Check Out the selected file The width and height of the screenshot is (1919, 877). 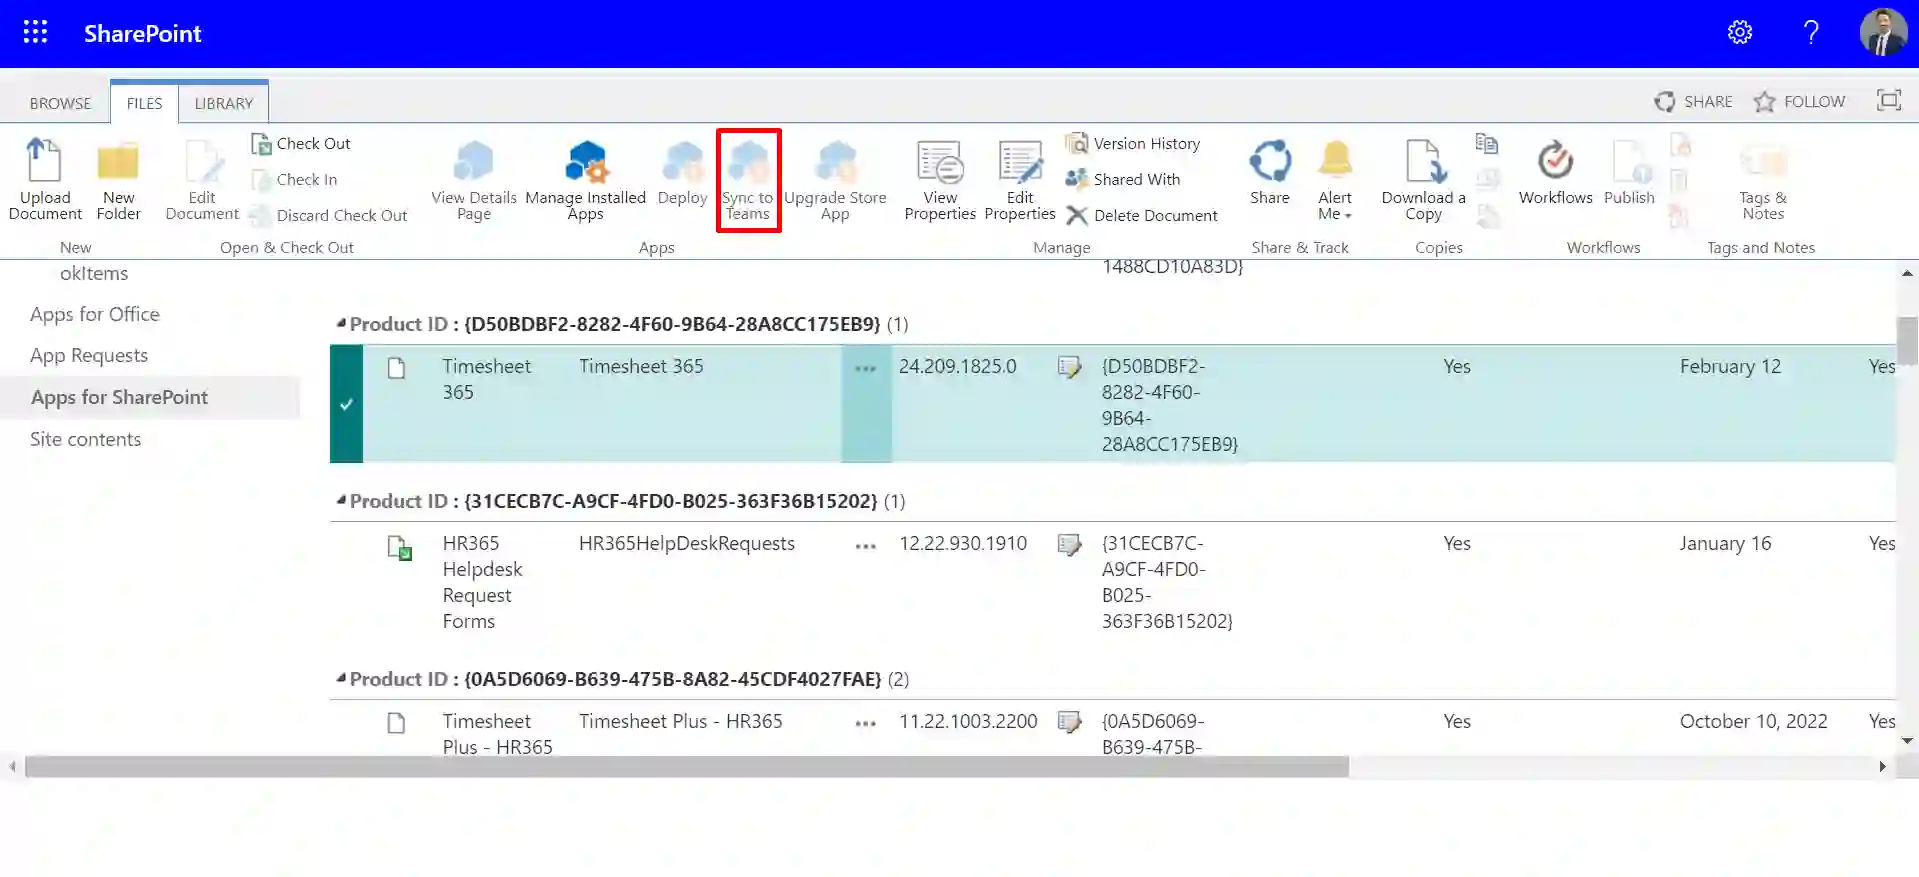[301, 144]
